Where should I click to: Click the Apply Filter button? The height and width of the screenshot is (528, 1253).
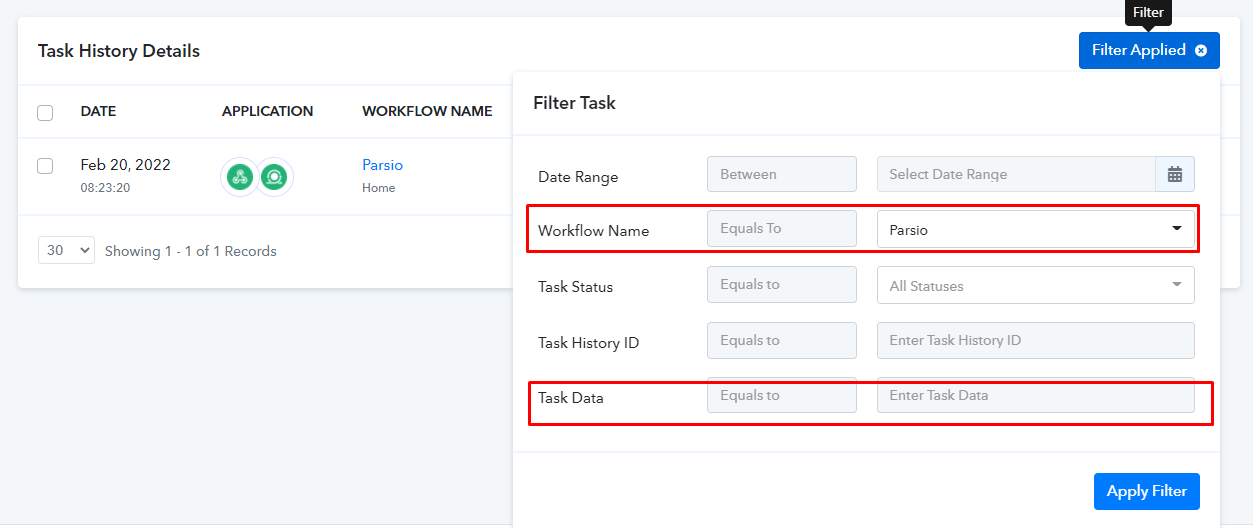(x=1147, y=491)
